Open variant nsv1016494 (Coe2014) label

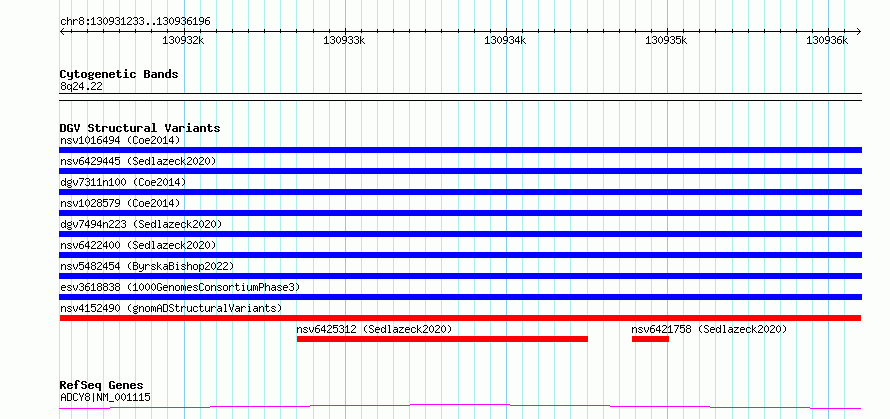click(x=120, y=140)
